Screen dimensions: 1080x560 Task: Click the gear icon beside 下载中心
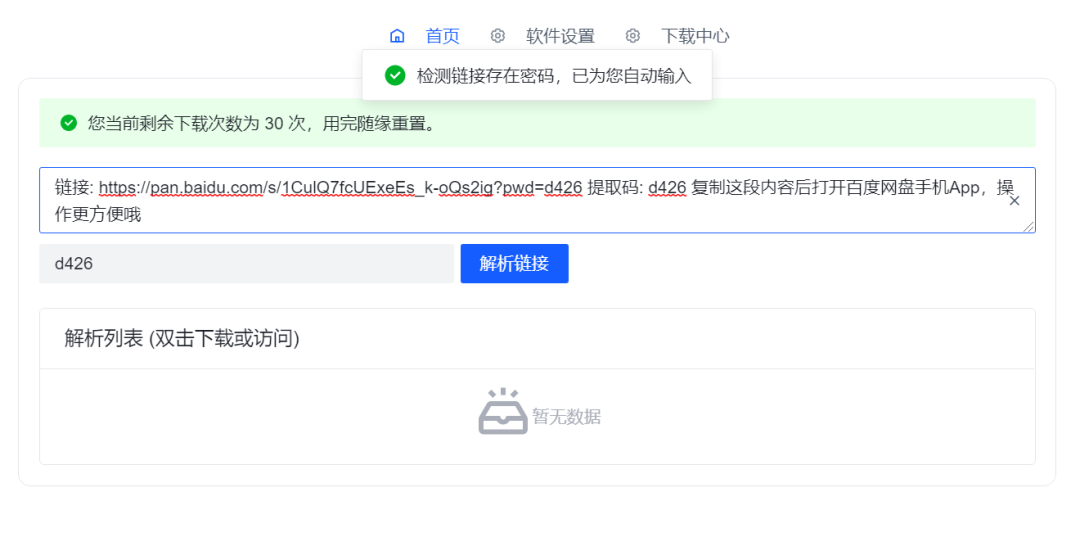tap(632, 36)
